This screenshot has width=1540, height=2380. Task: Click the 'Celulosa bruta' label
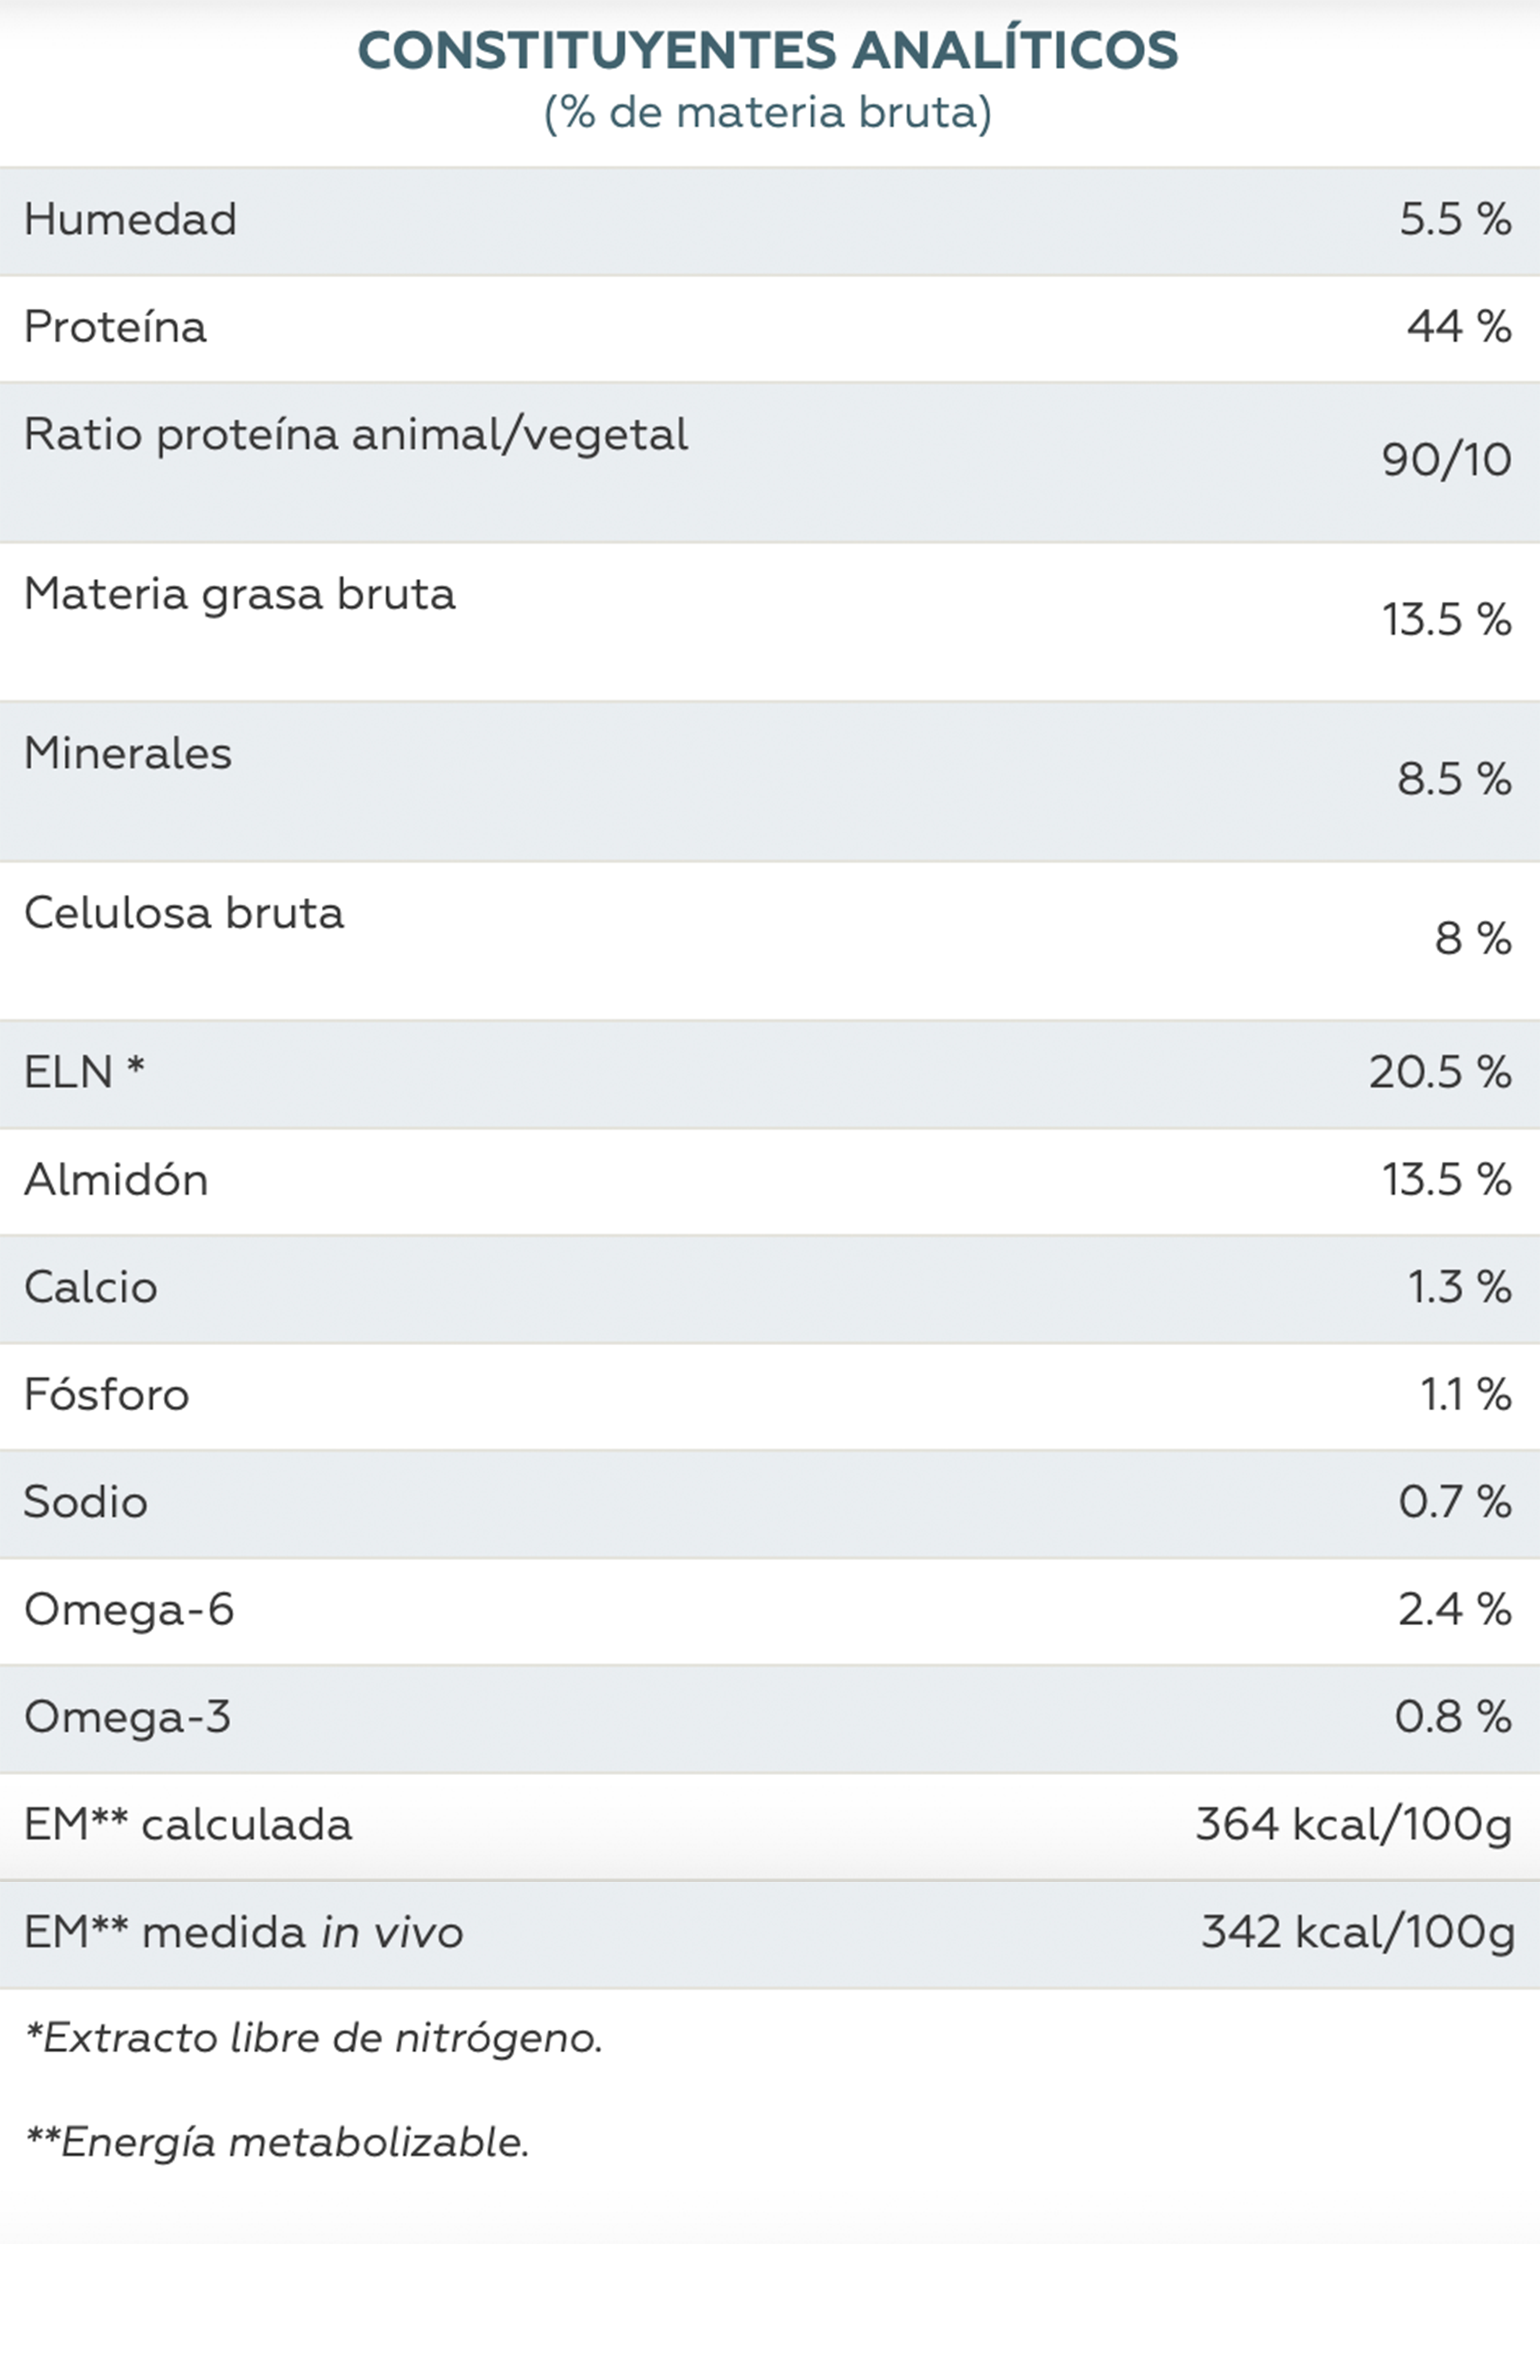point(184,913)
